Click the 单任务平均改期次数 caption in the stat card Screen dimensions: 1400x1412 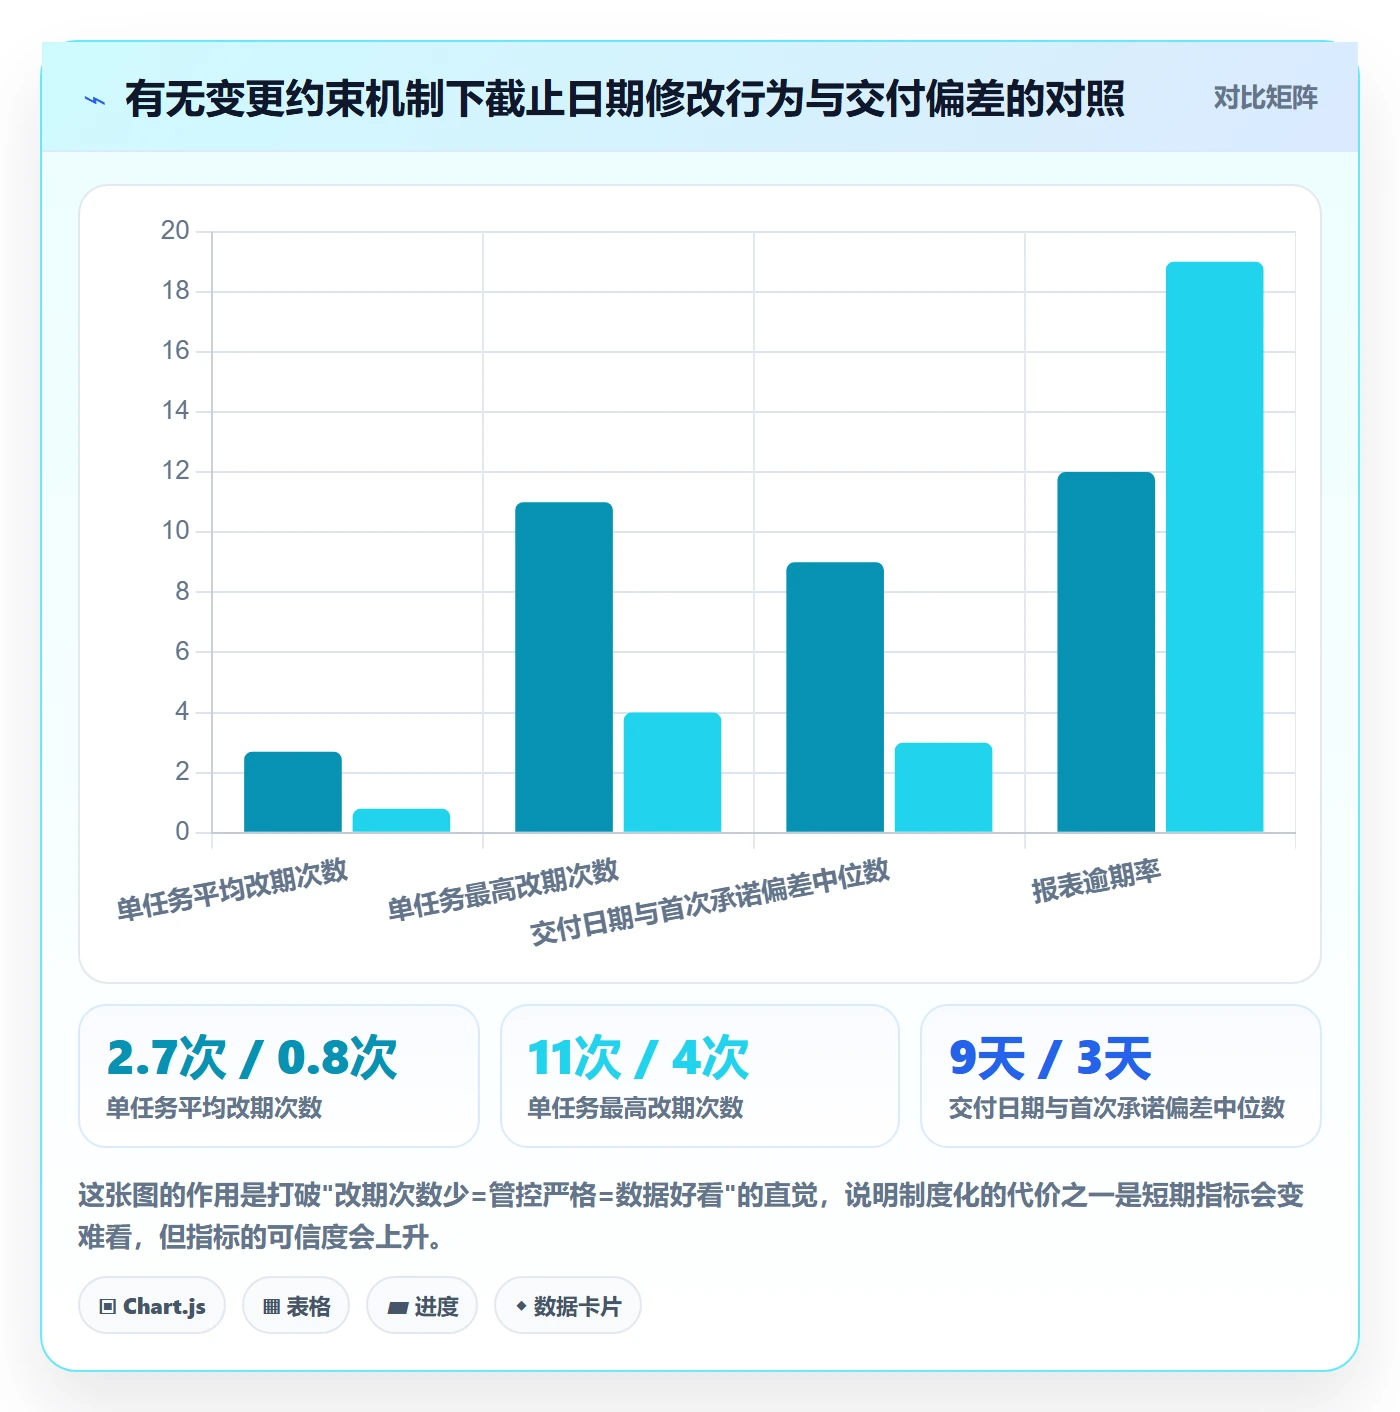point(215,1108)
